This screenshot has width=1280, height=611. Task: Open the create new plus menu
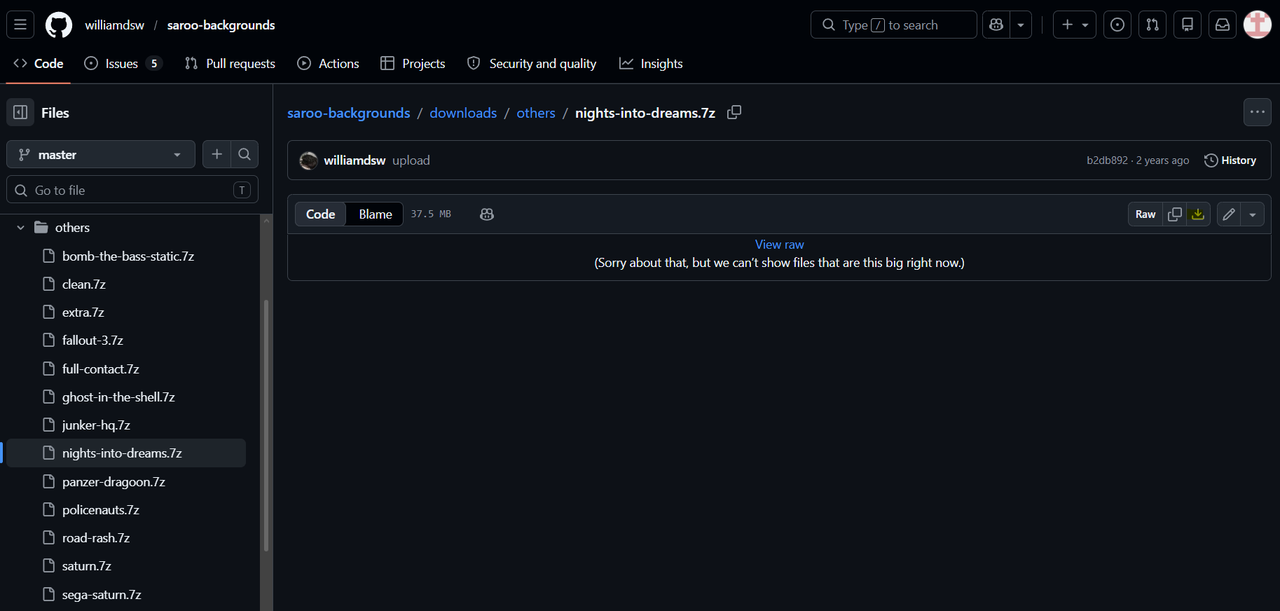click(x=1075, y=25)
